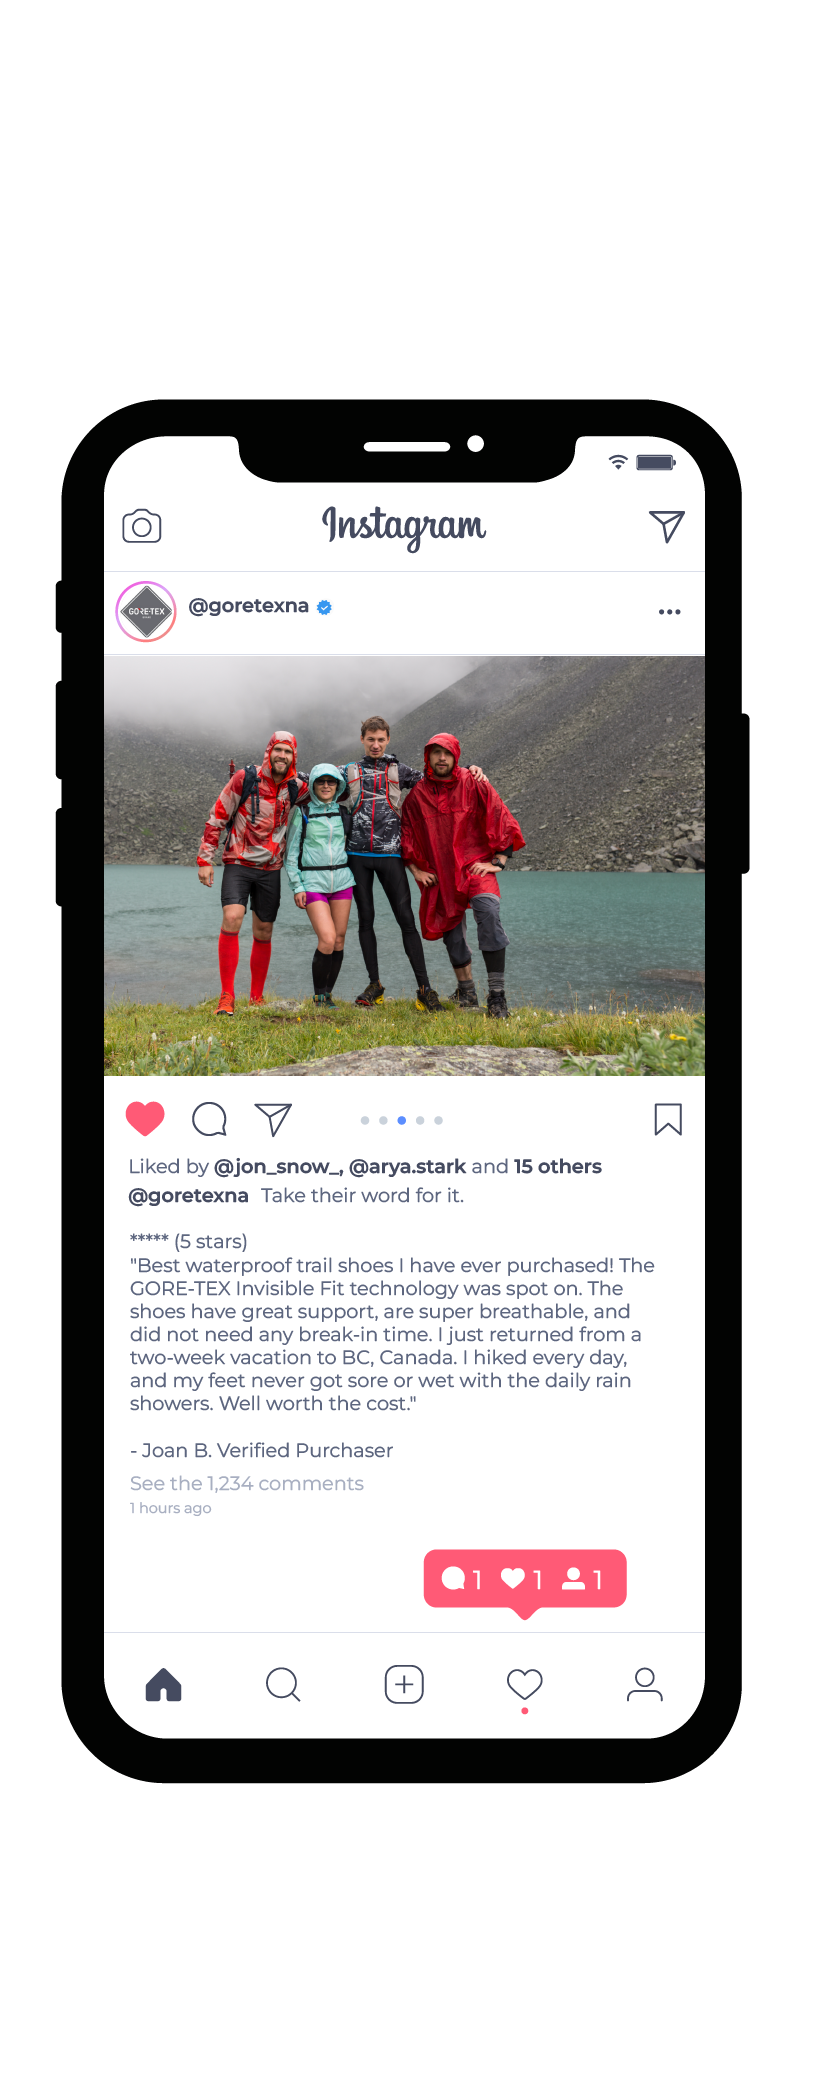
Task: Open @arya.stark profile from likes
Action: (x=407, y=1166)
